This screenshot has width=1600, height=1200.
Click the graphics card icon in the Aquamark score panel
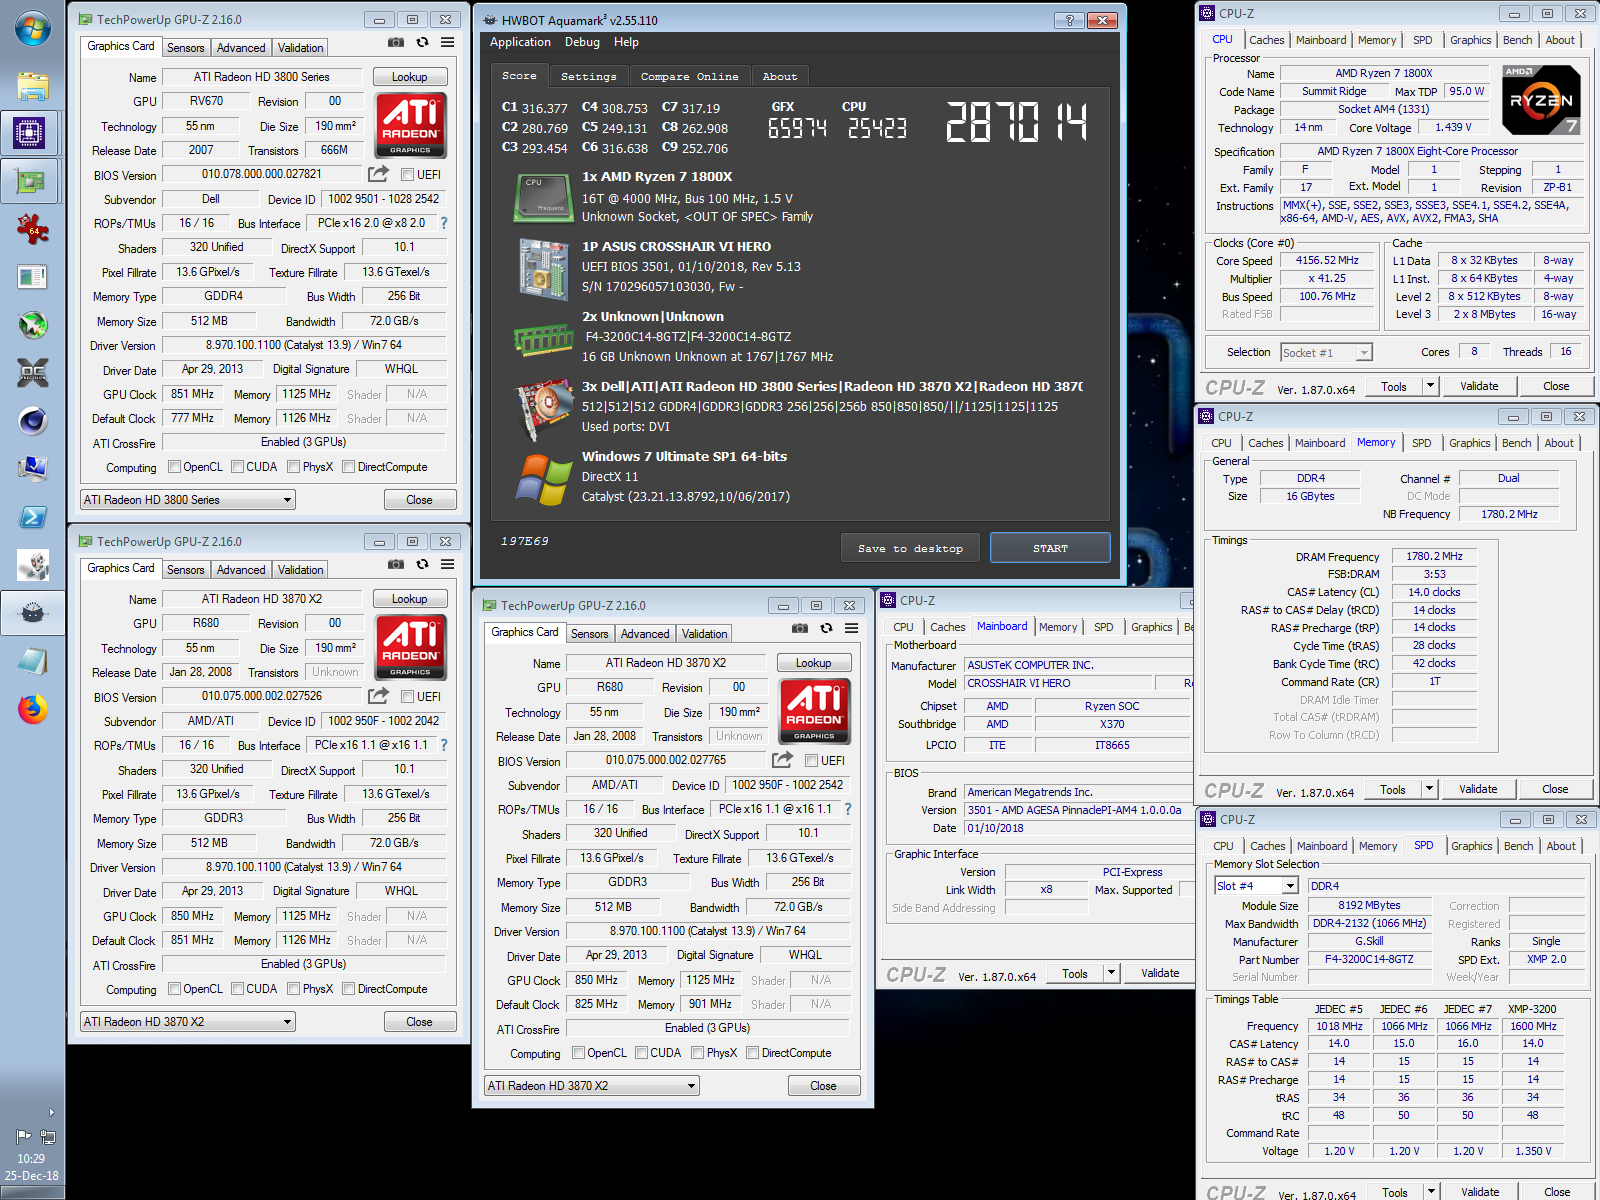(x=544, y=409)
